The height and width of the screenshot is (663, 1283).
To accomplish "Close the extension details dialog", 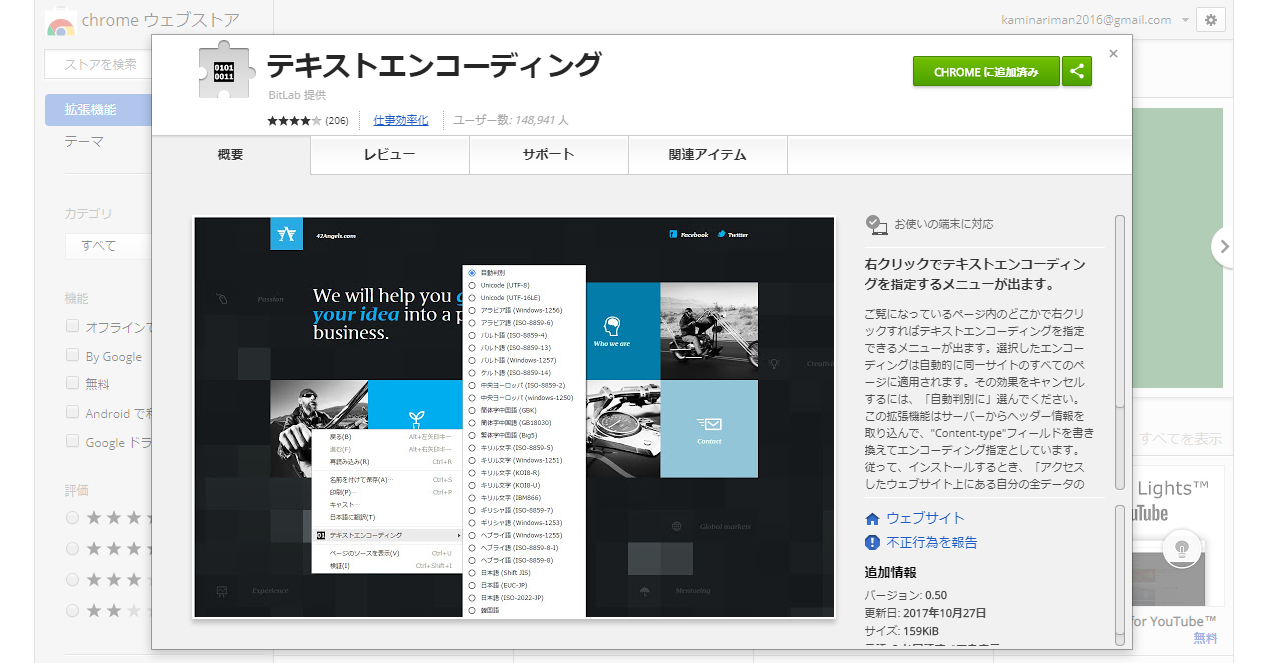I will click(1113, 54).
